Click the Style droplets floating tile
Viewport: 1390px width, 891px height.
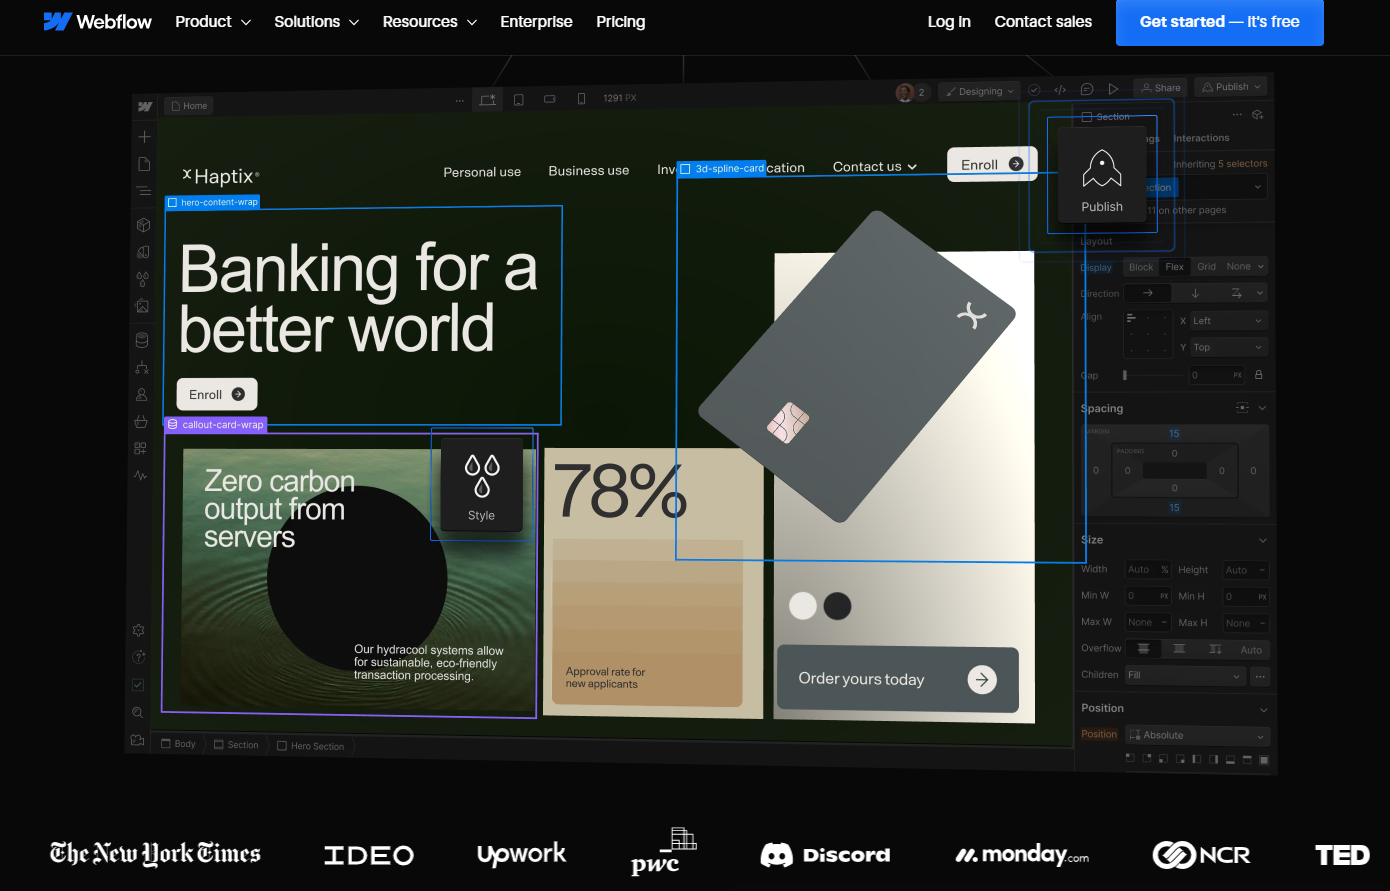click(482, 485)
